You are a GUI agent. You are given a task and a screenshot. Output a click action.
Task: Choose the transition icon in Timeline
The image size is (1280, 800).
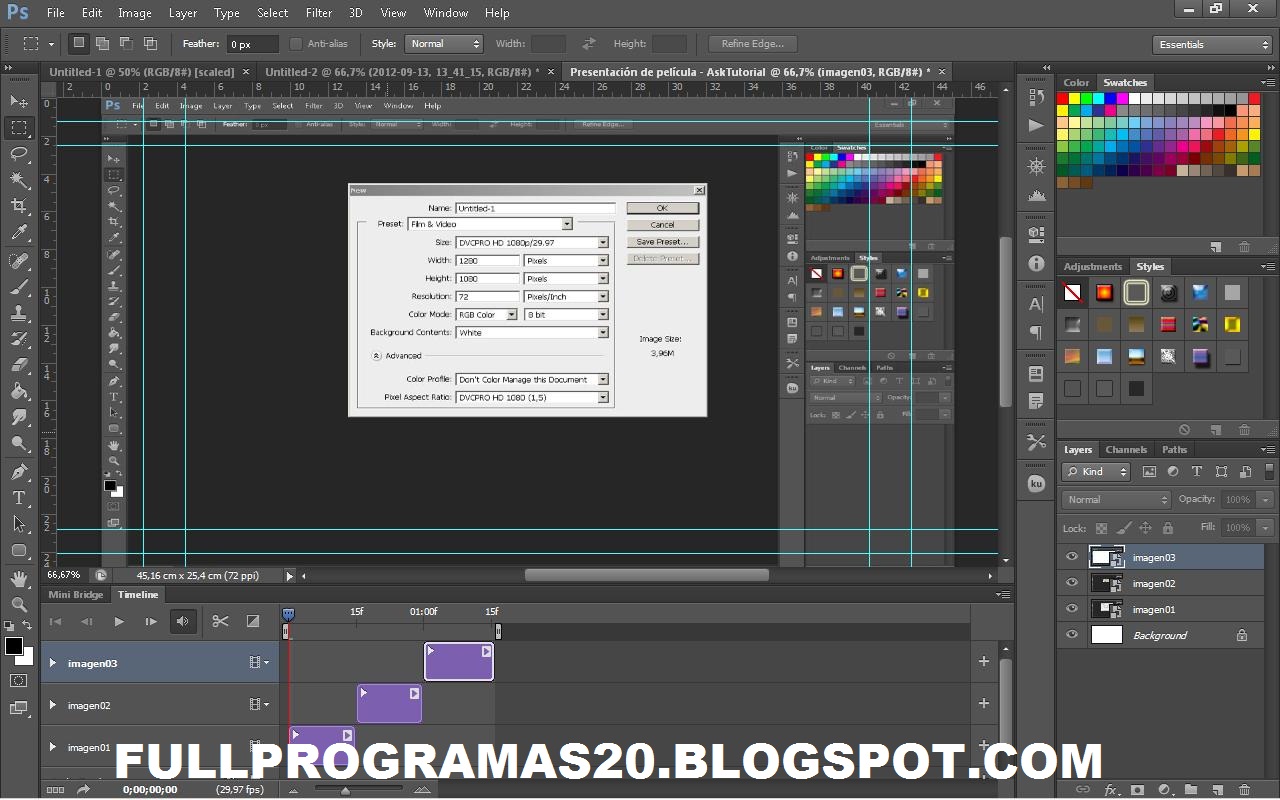tap(253, 621)
